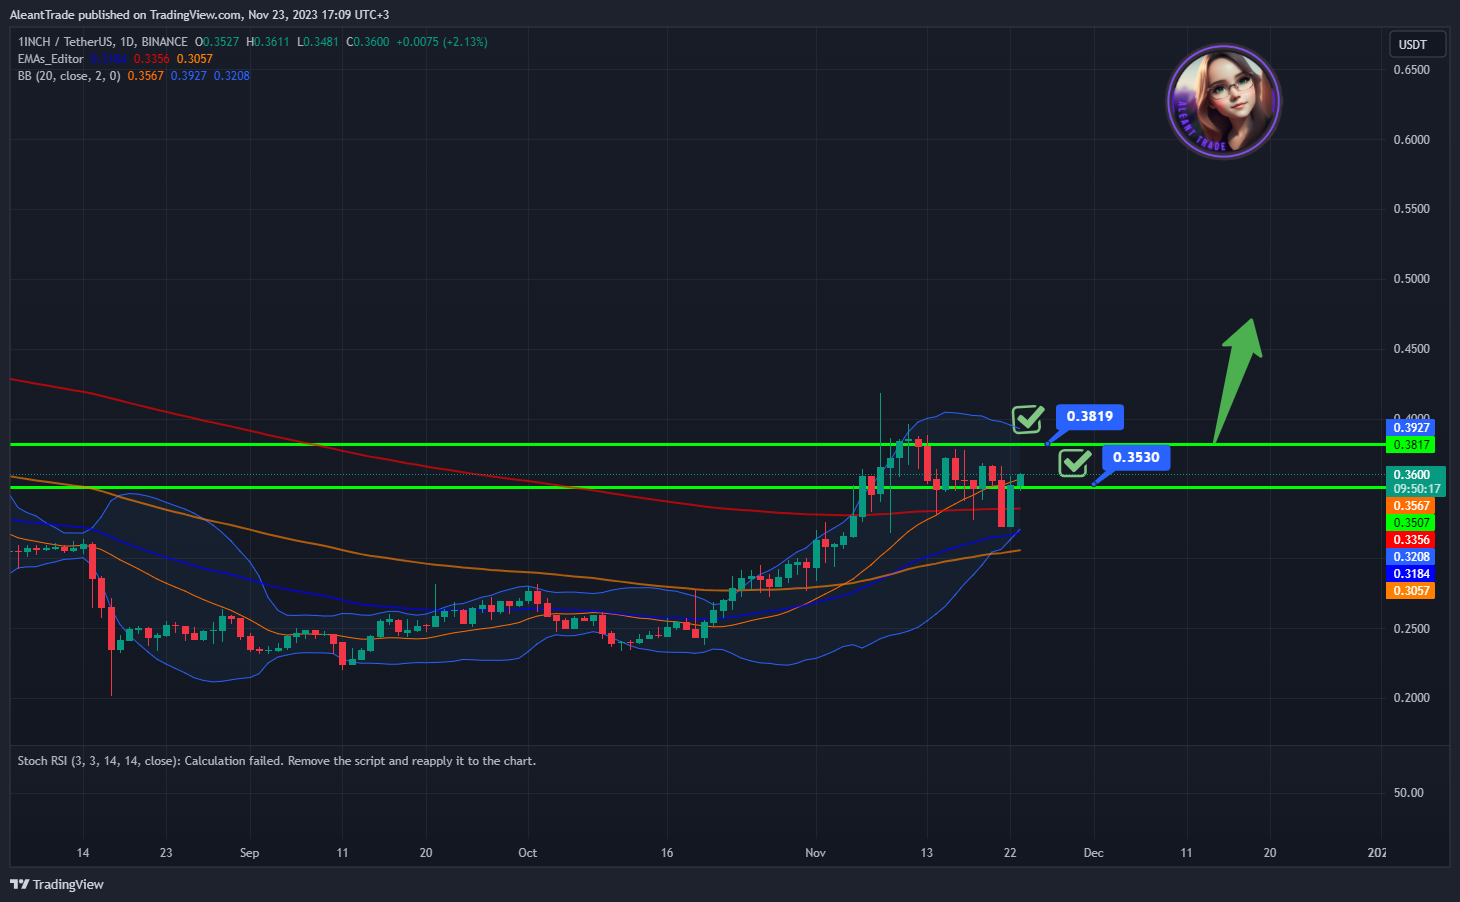Click the Oct label on time axis
This screenshot has height=902, width=1460.
click(528, 853)
